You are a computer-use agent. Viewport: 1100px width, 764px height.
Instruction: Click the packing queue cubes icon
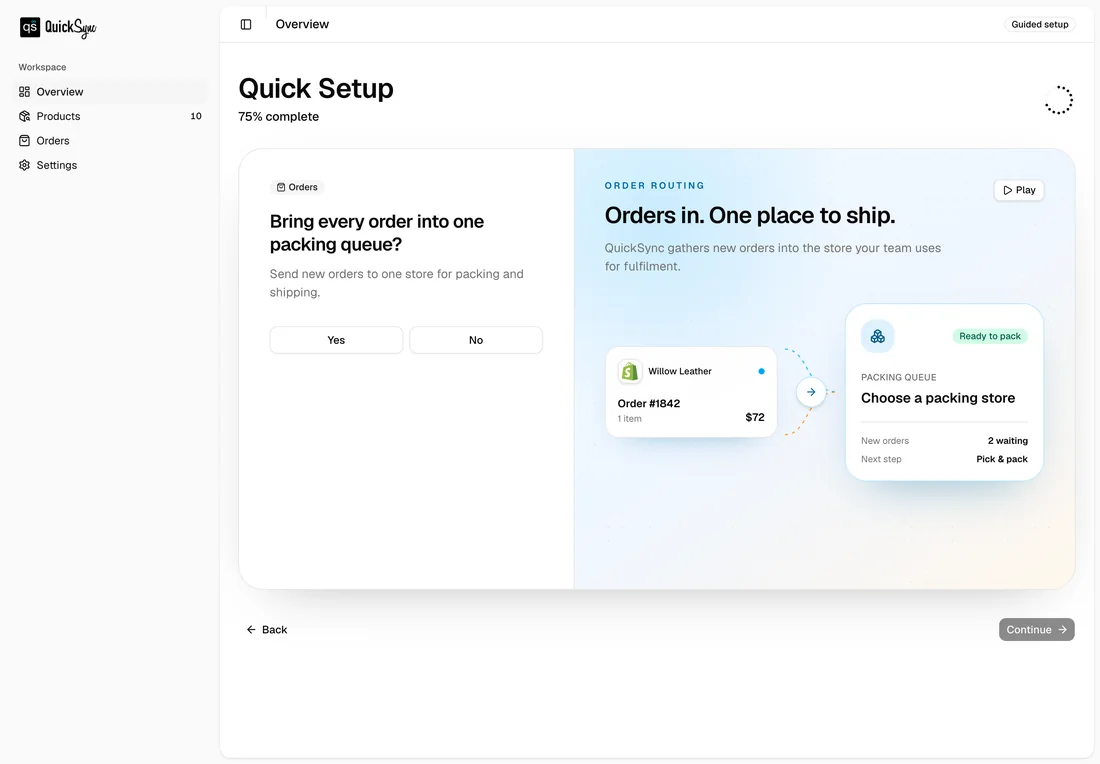(x=878, y=337)
